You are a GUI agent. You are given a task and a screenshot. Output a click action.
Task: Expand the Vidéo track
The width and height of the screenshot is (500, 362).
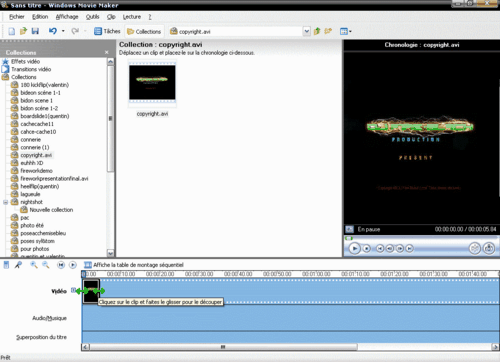(73, 290)
